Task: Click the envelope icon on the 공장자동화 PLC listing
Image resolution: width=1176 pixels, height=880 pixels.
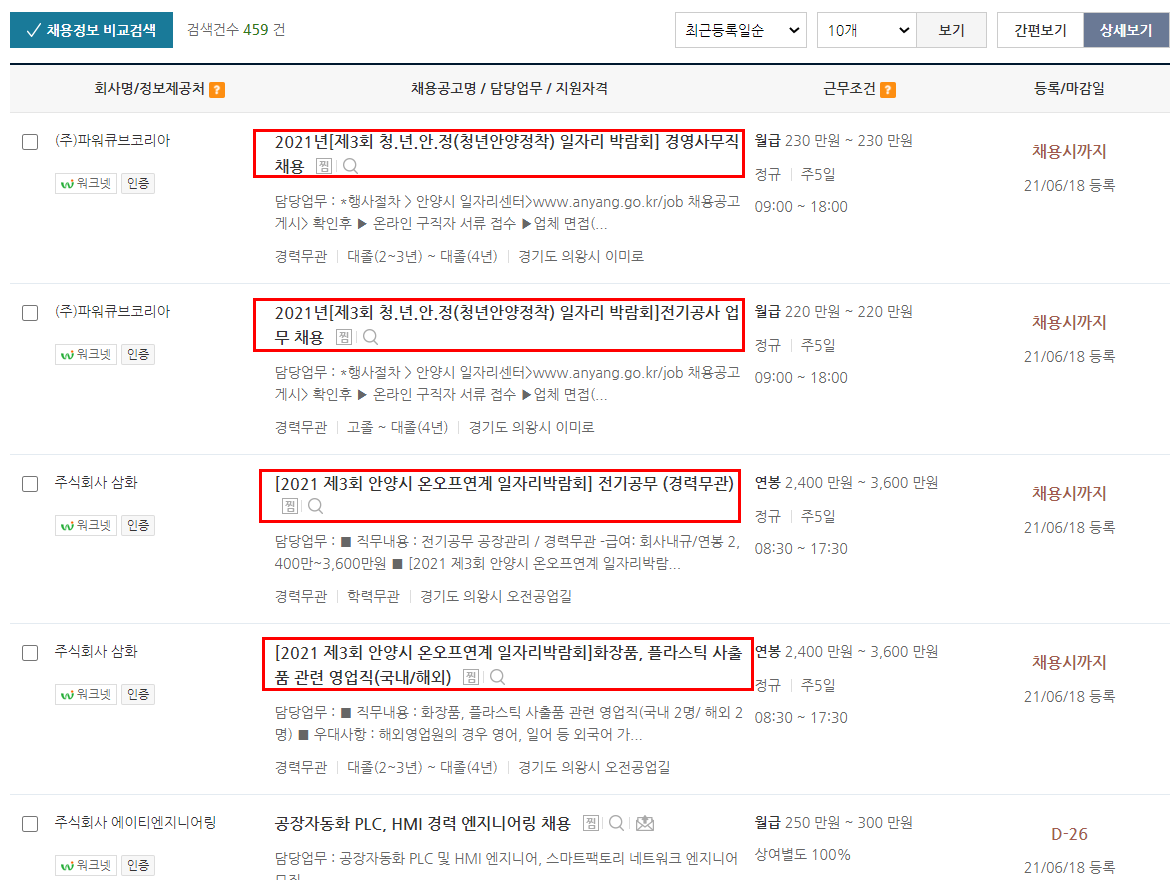Action: (645, 824)
